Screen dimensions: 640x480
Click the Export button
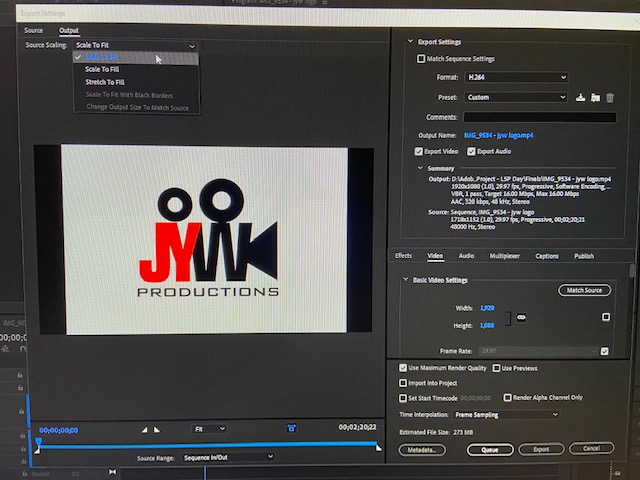point(541,449)
